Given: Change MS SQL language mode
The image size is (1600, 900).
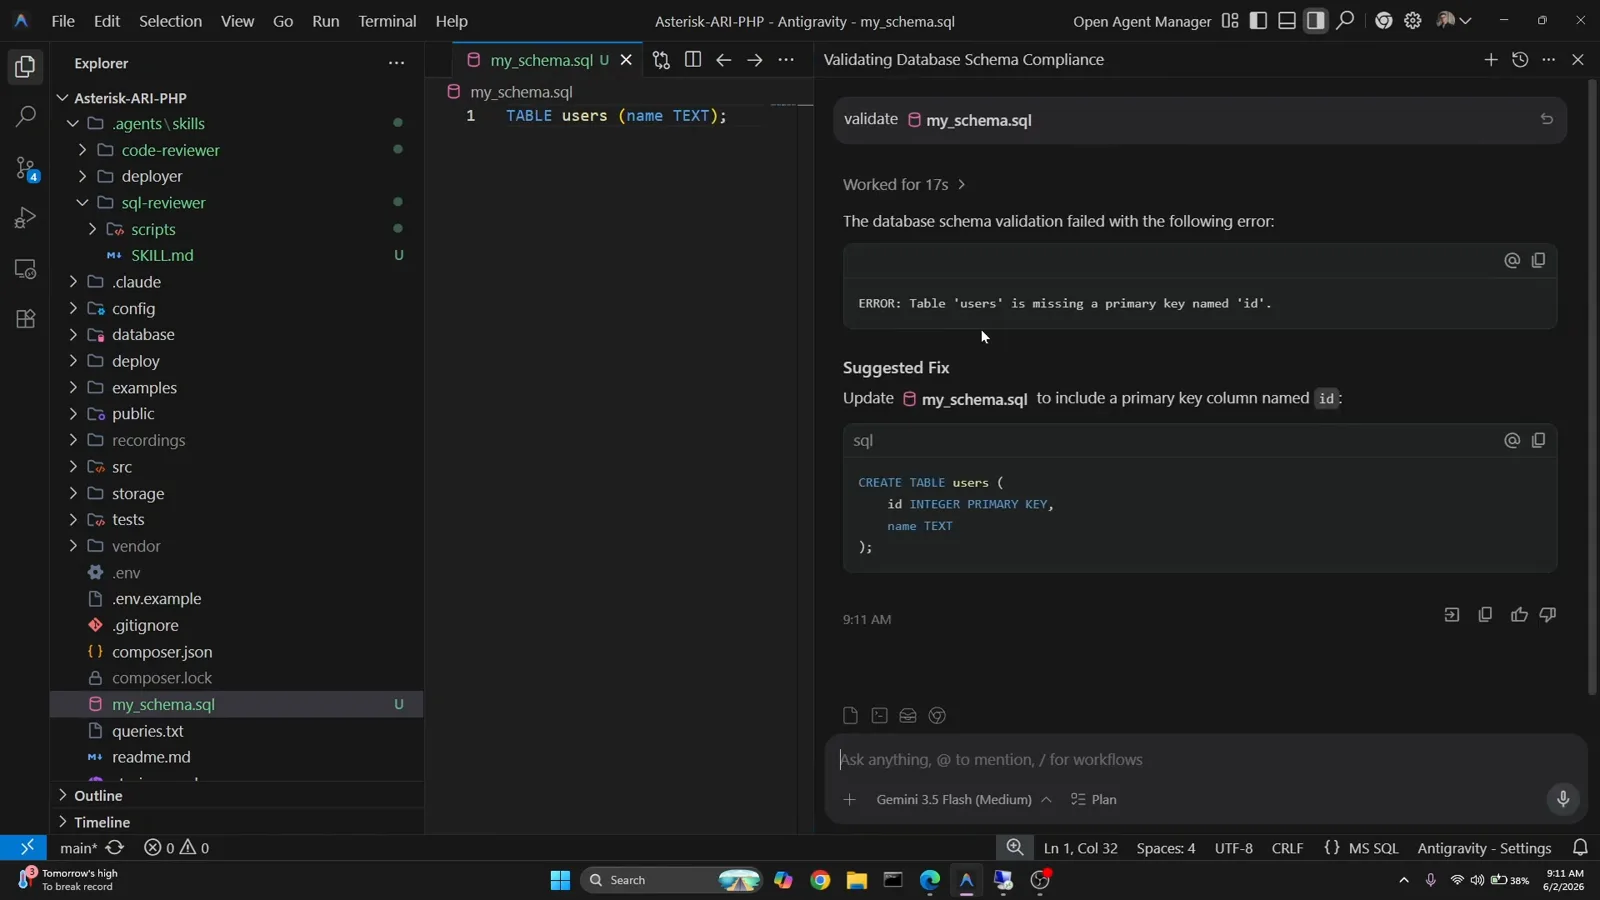Looking at the screenshot, I should [1373, 848].
